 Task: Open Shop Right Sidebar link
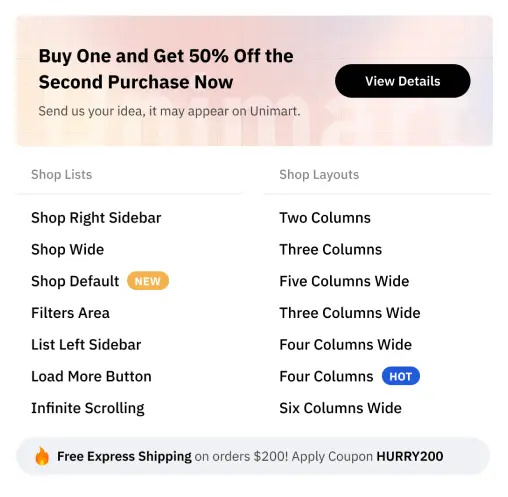coord(96,218)
